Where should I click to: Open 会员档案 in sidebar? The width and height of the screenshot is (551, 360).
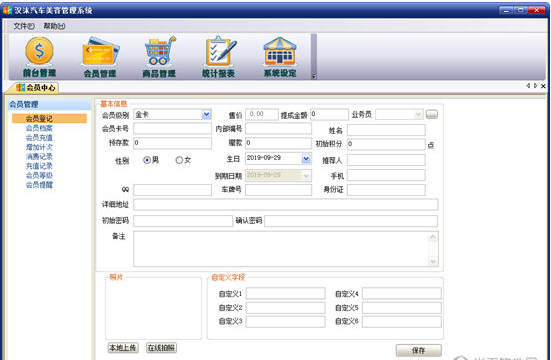coord(39,128)
